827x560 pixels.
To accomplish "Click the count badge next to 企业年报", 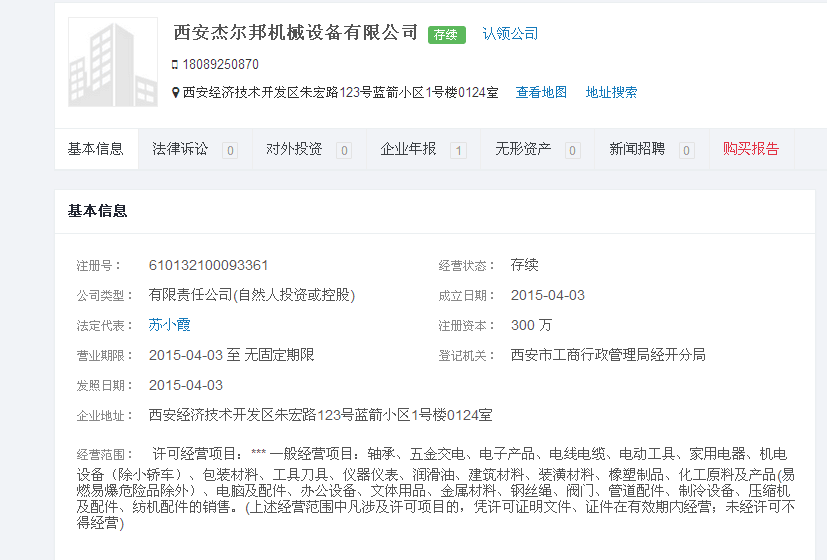I will click(x=458, y=151).
